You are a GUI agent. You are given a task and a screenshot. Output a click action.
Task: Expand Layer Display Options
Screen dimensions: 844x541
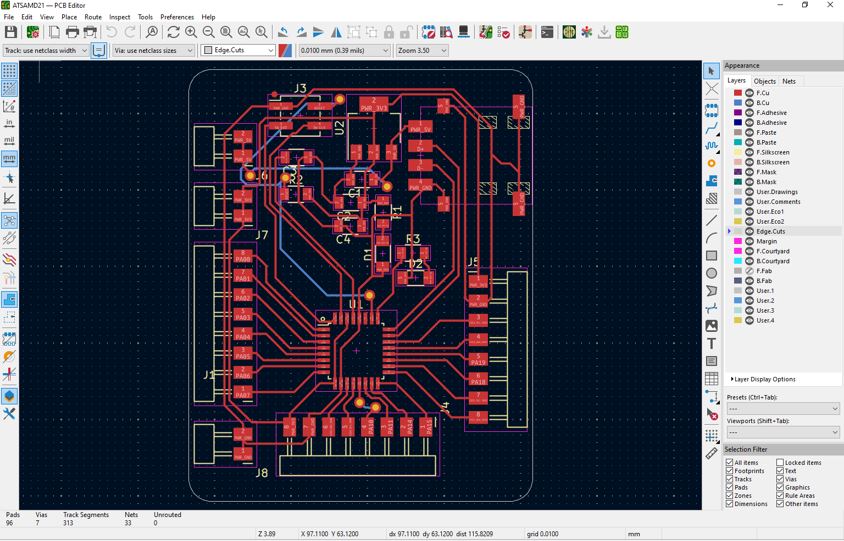pos(763,379)
